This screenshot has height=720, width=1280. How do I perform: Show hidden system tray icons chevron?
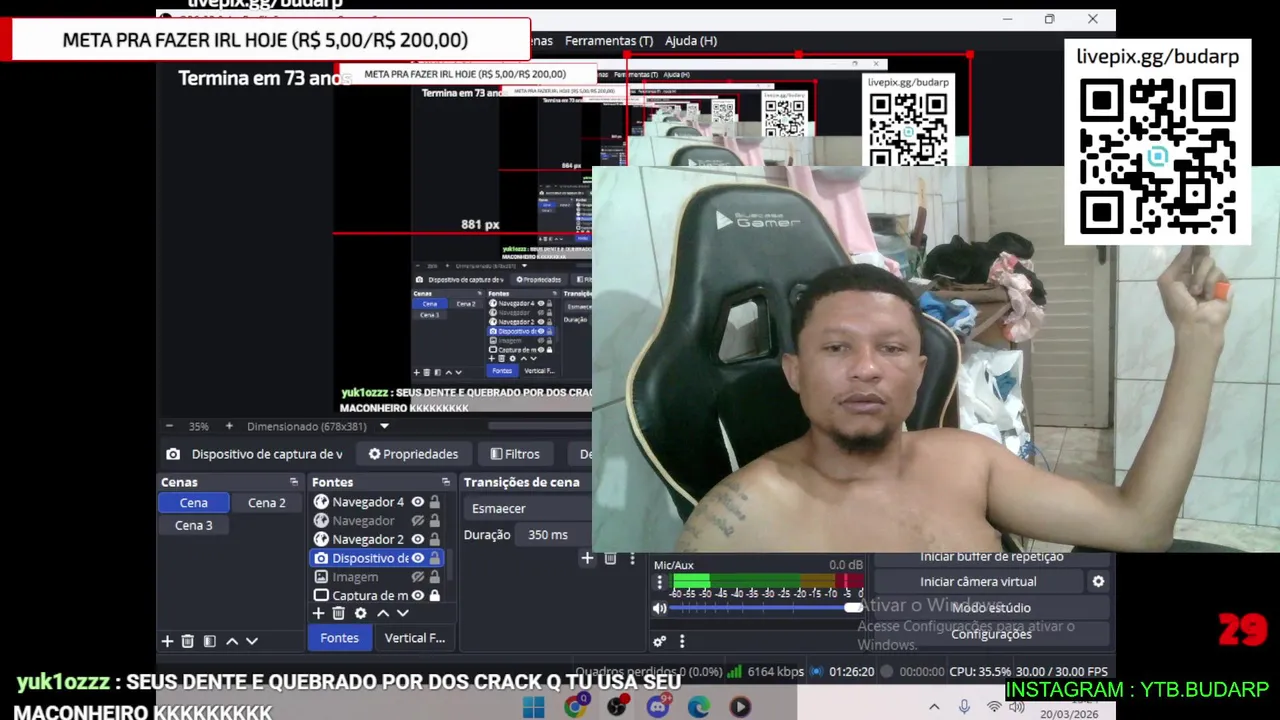pos(934,707)
